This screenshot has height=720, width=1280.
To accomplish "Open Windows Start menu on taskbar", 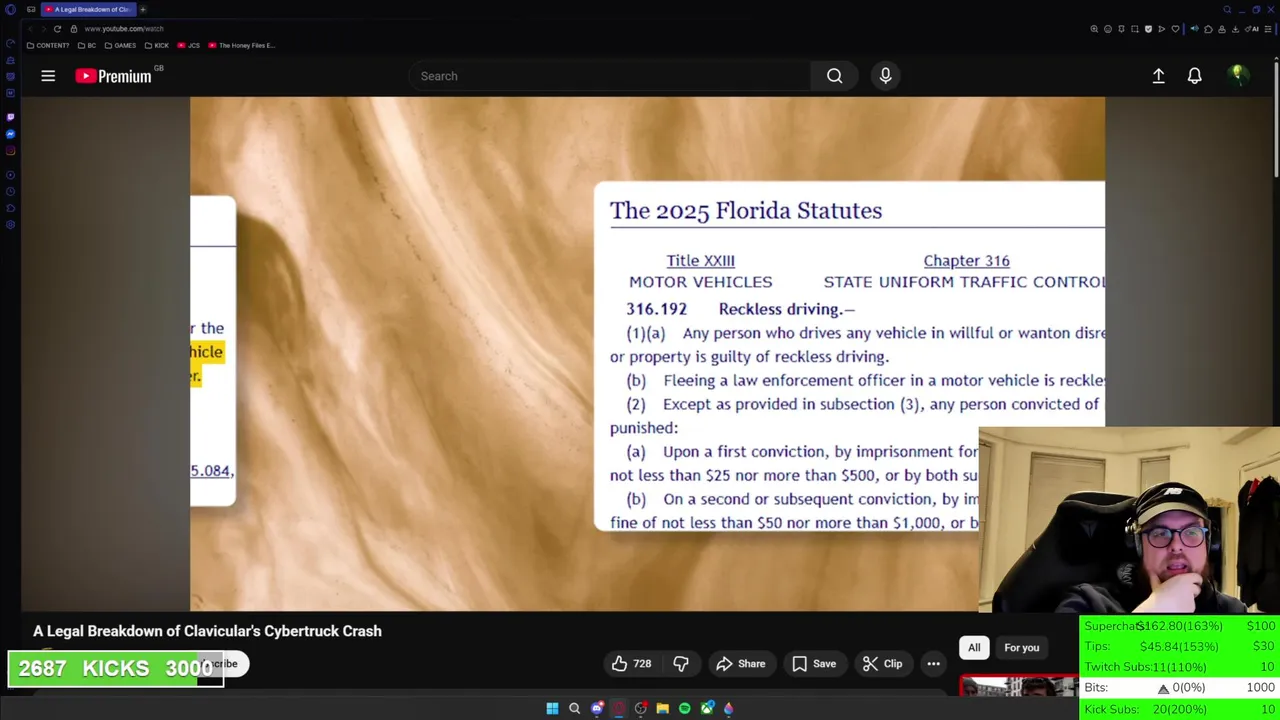I will [552, 708].
